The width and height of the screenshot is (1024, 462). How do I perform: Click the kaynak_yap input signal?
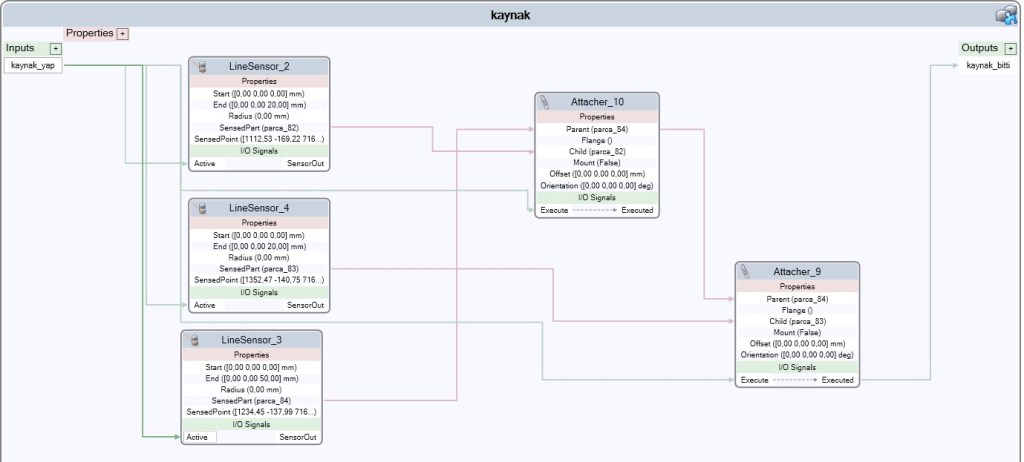point(33,65)
